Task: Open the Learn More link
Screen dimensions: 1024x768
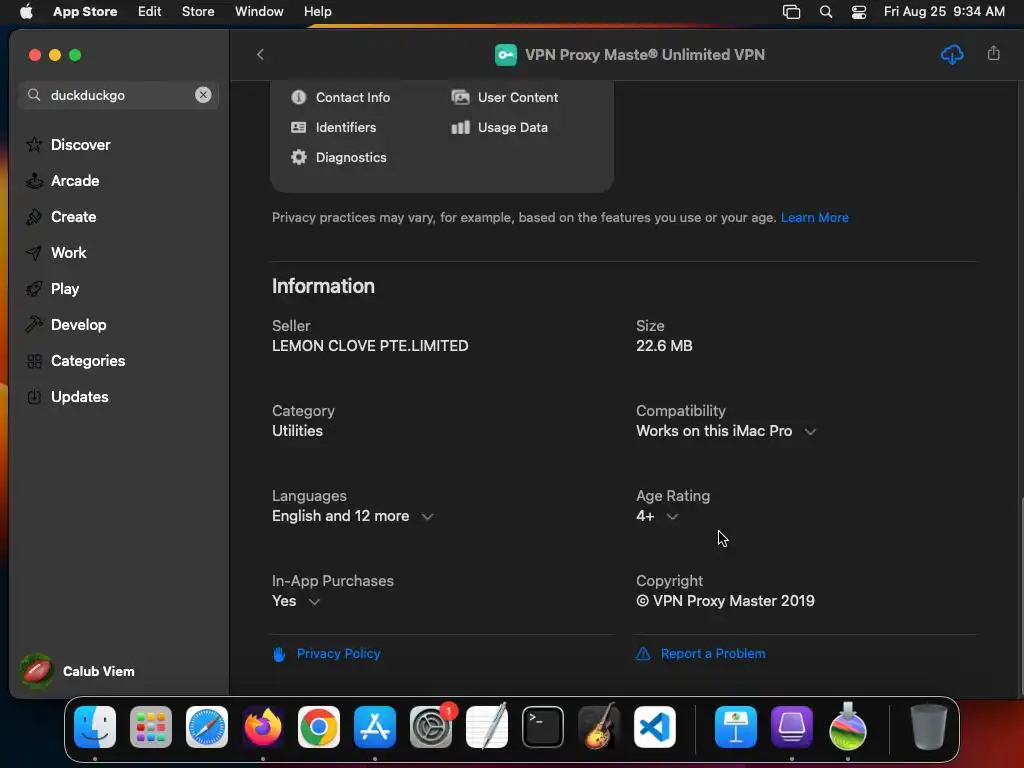Action: [x=814, y=217]
